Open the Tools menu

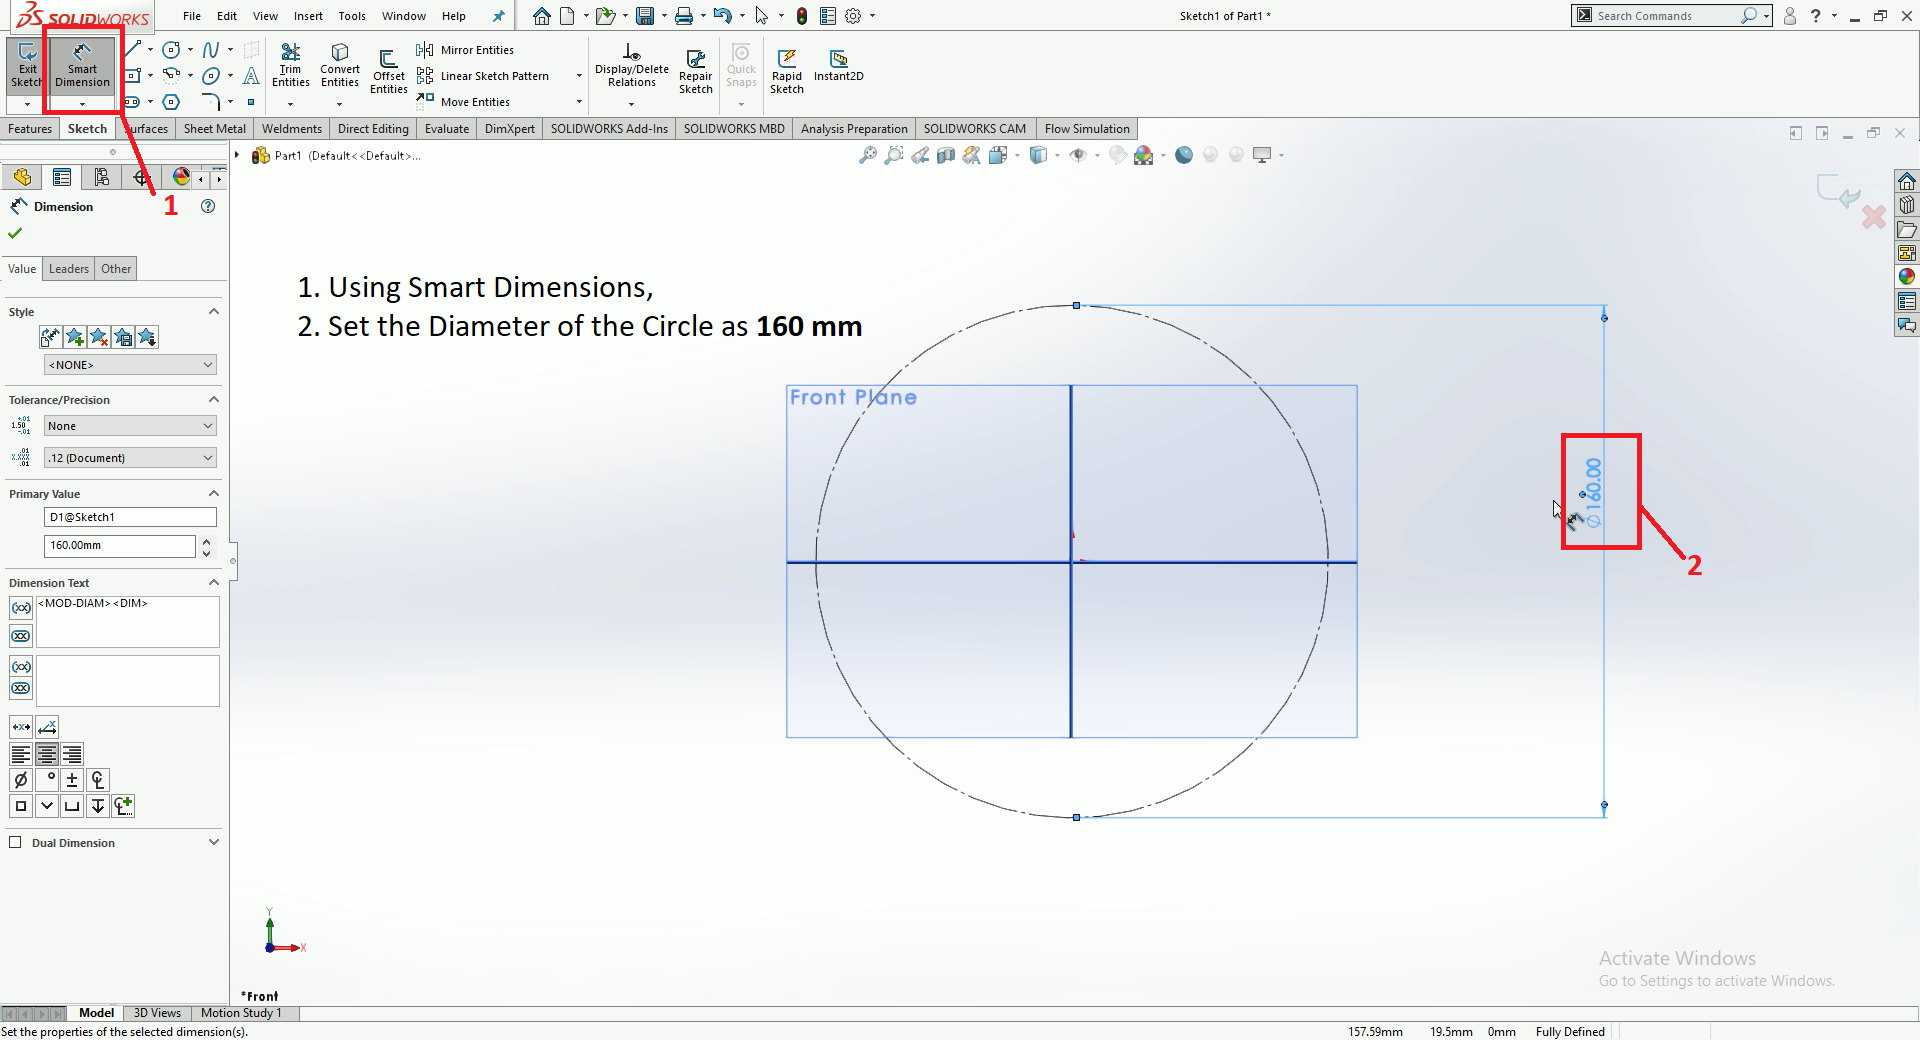pyautogui.click(x=352, y=16)
